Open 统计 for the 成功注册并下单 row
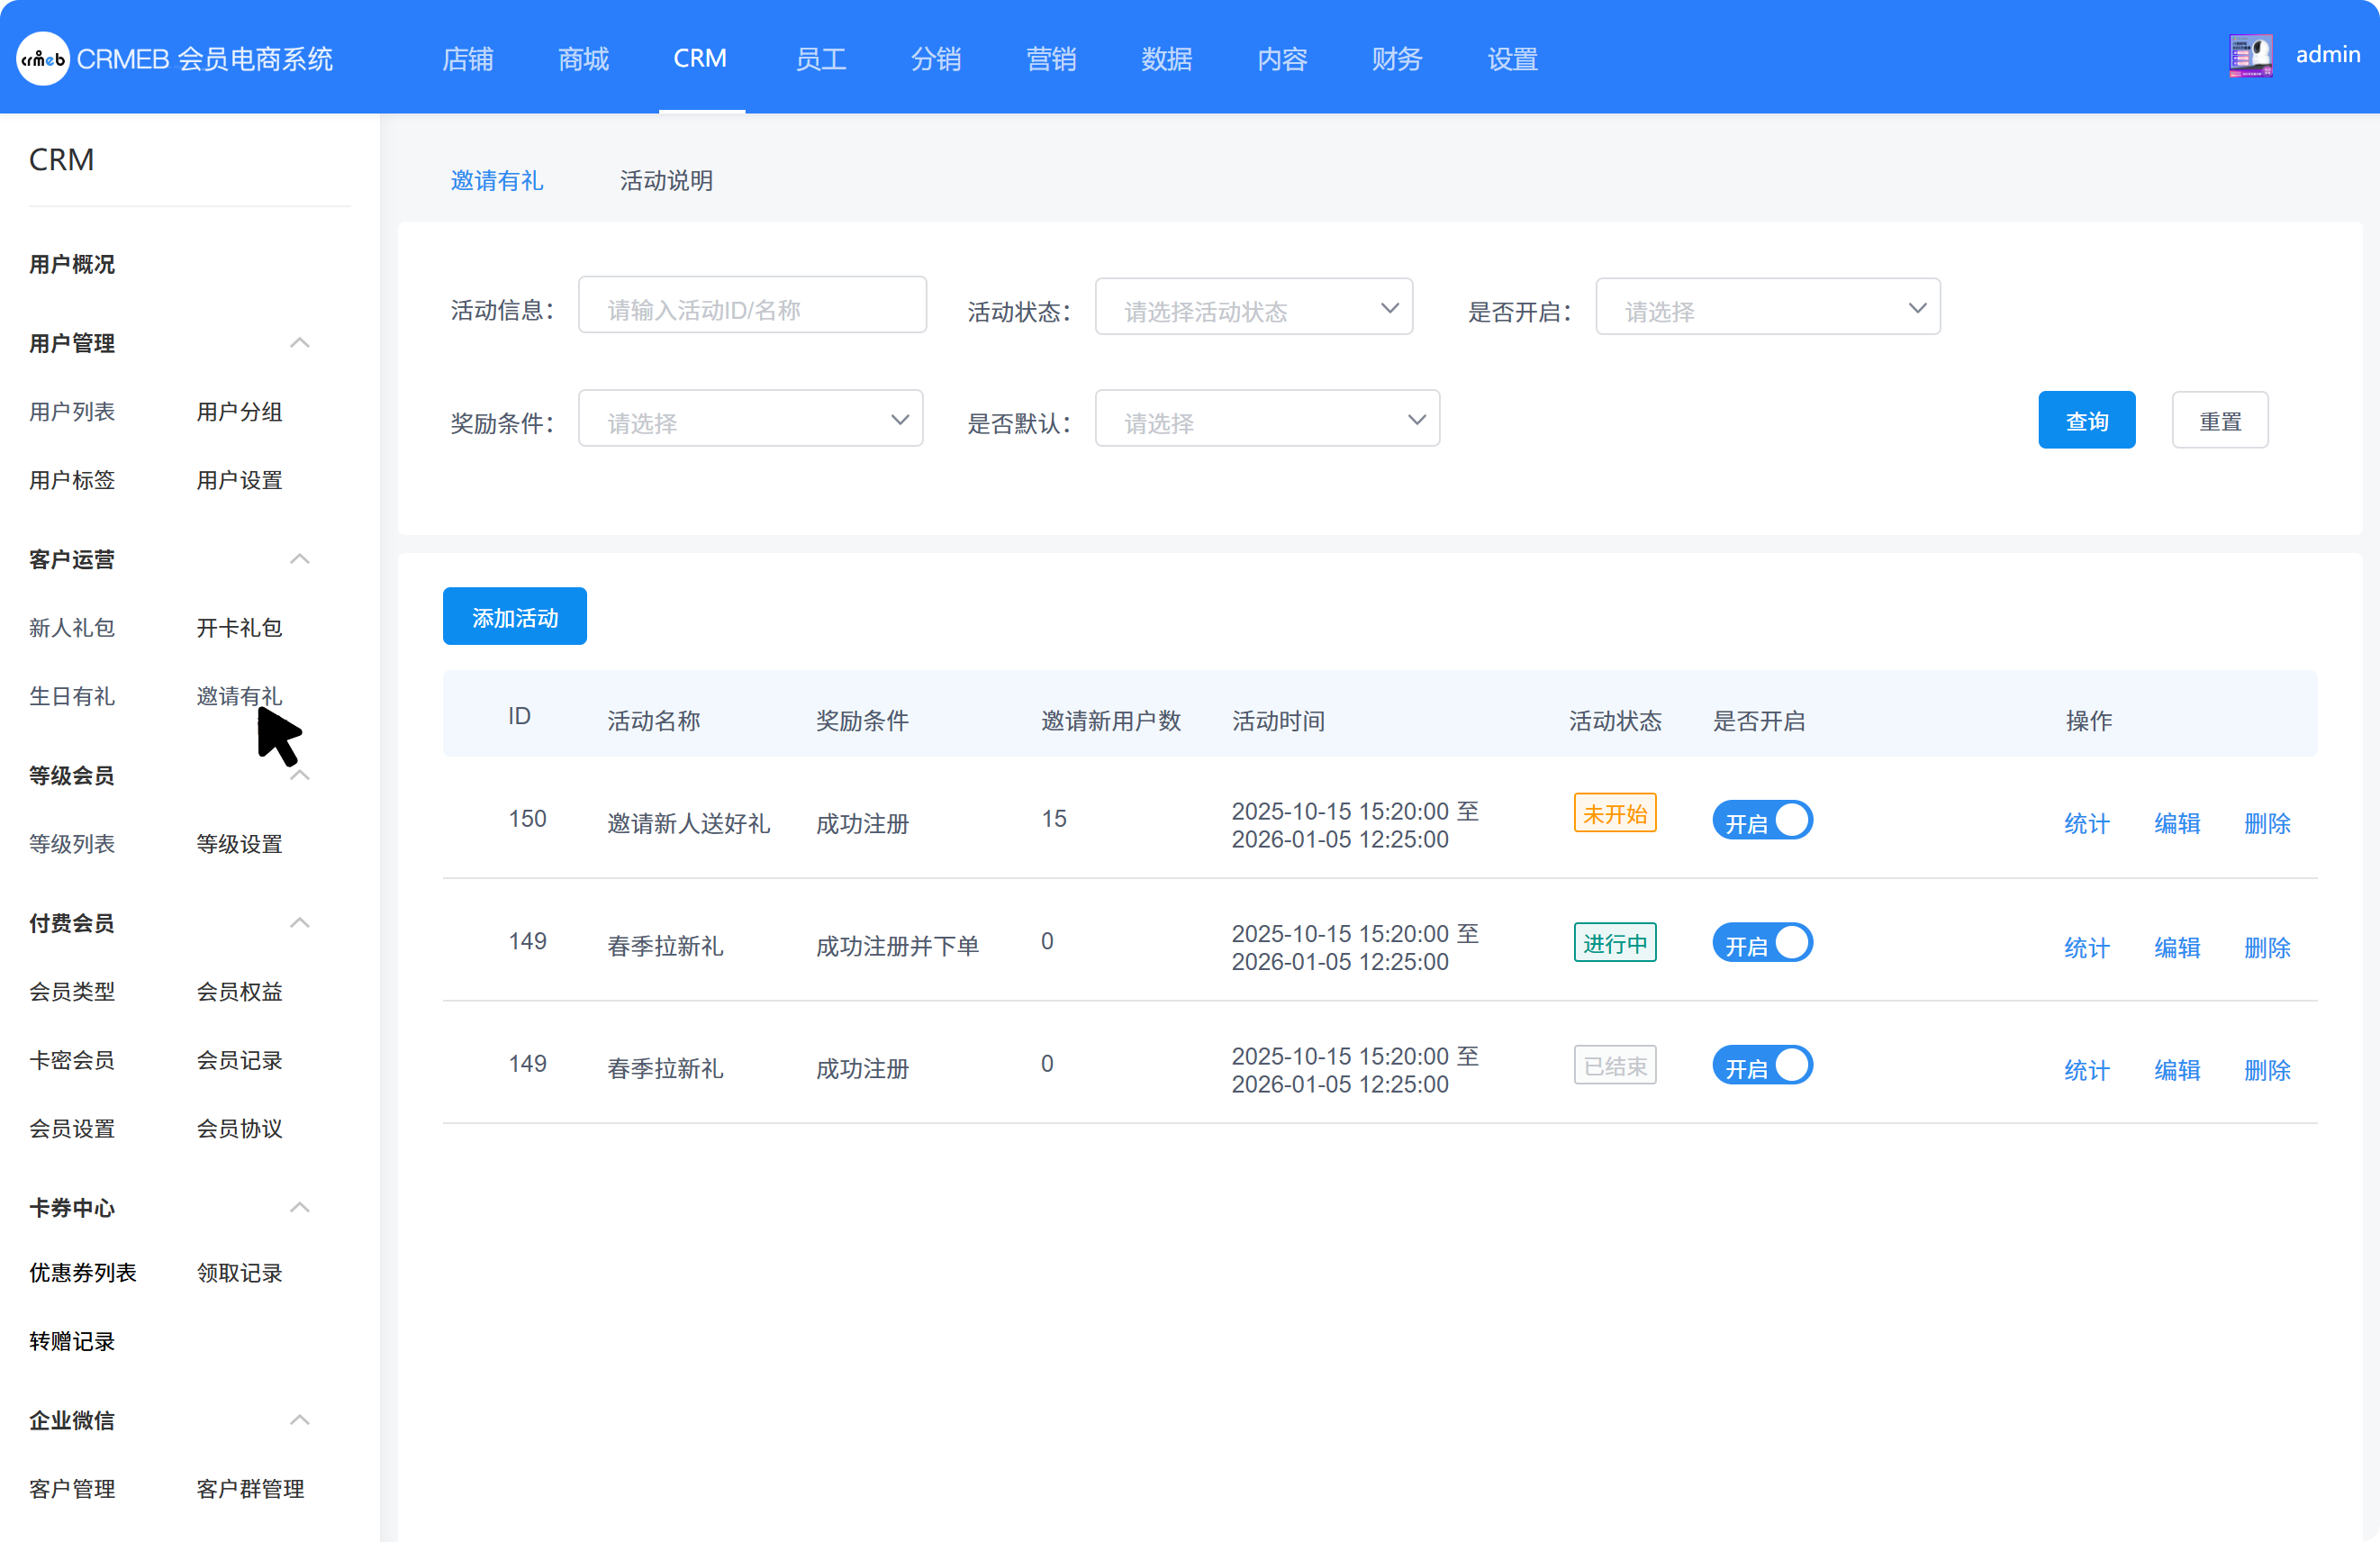This screenshot has height=1542, width=2380. point(2087,948)
